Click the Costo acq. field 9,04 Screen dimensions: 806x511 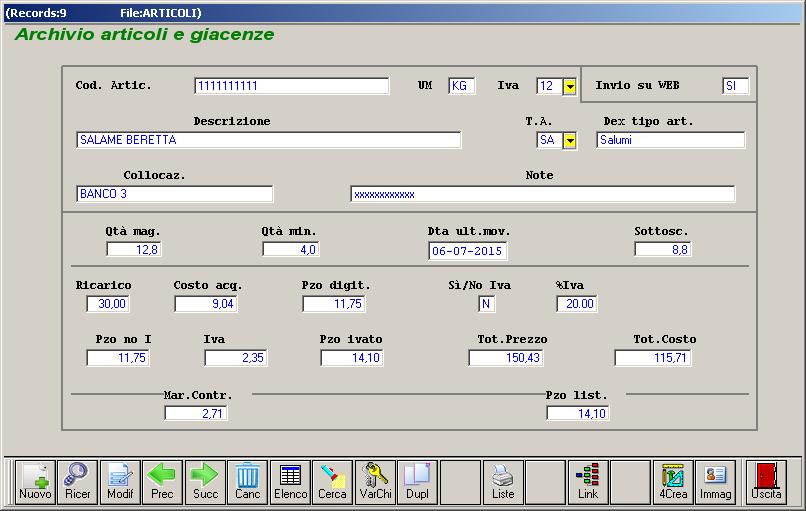[x=206, y=304]
